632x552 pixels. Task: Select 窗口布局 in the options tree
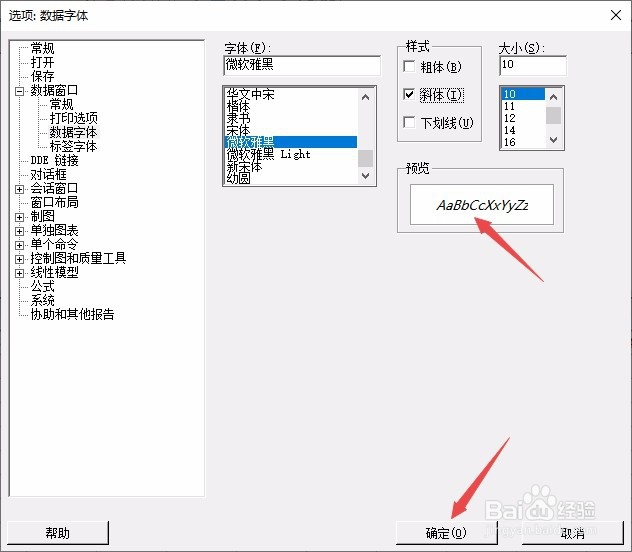[54, 202]
